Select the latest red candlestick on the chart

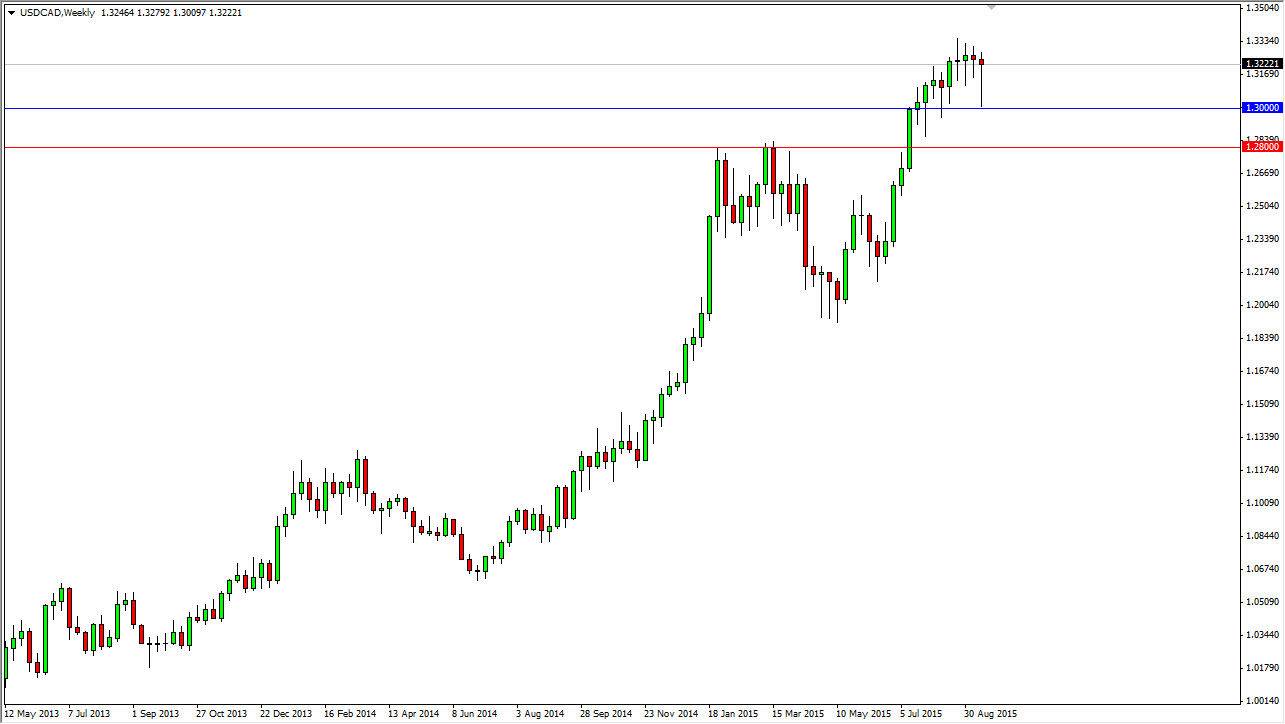[981, 62]
